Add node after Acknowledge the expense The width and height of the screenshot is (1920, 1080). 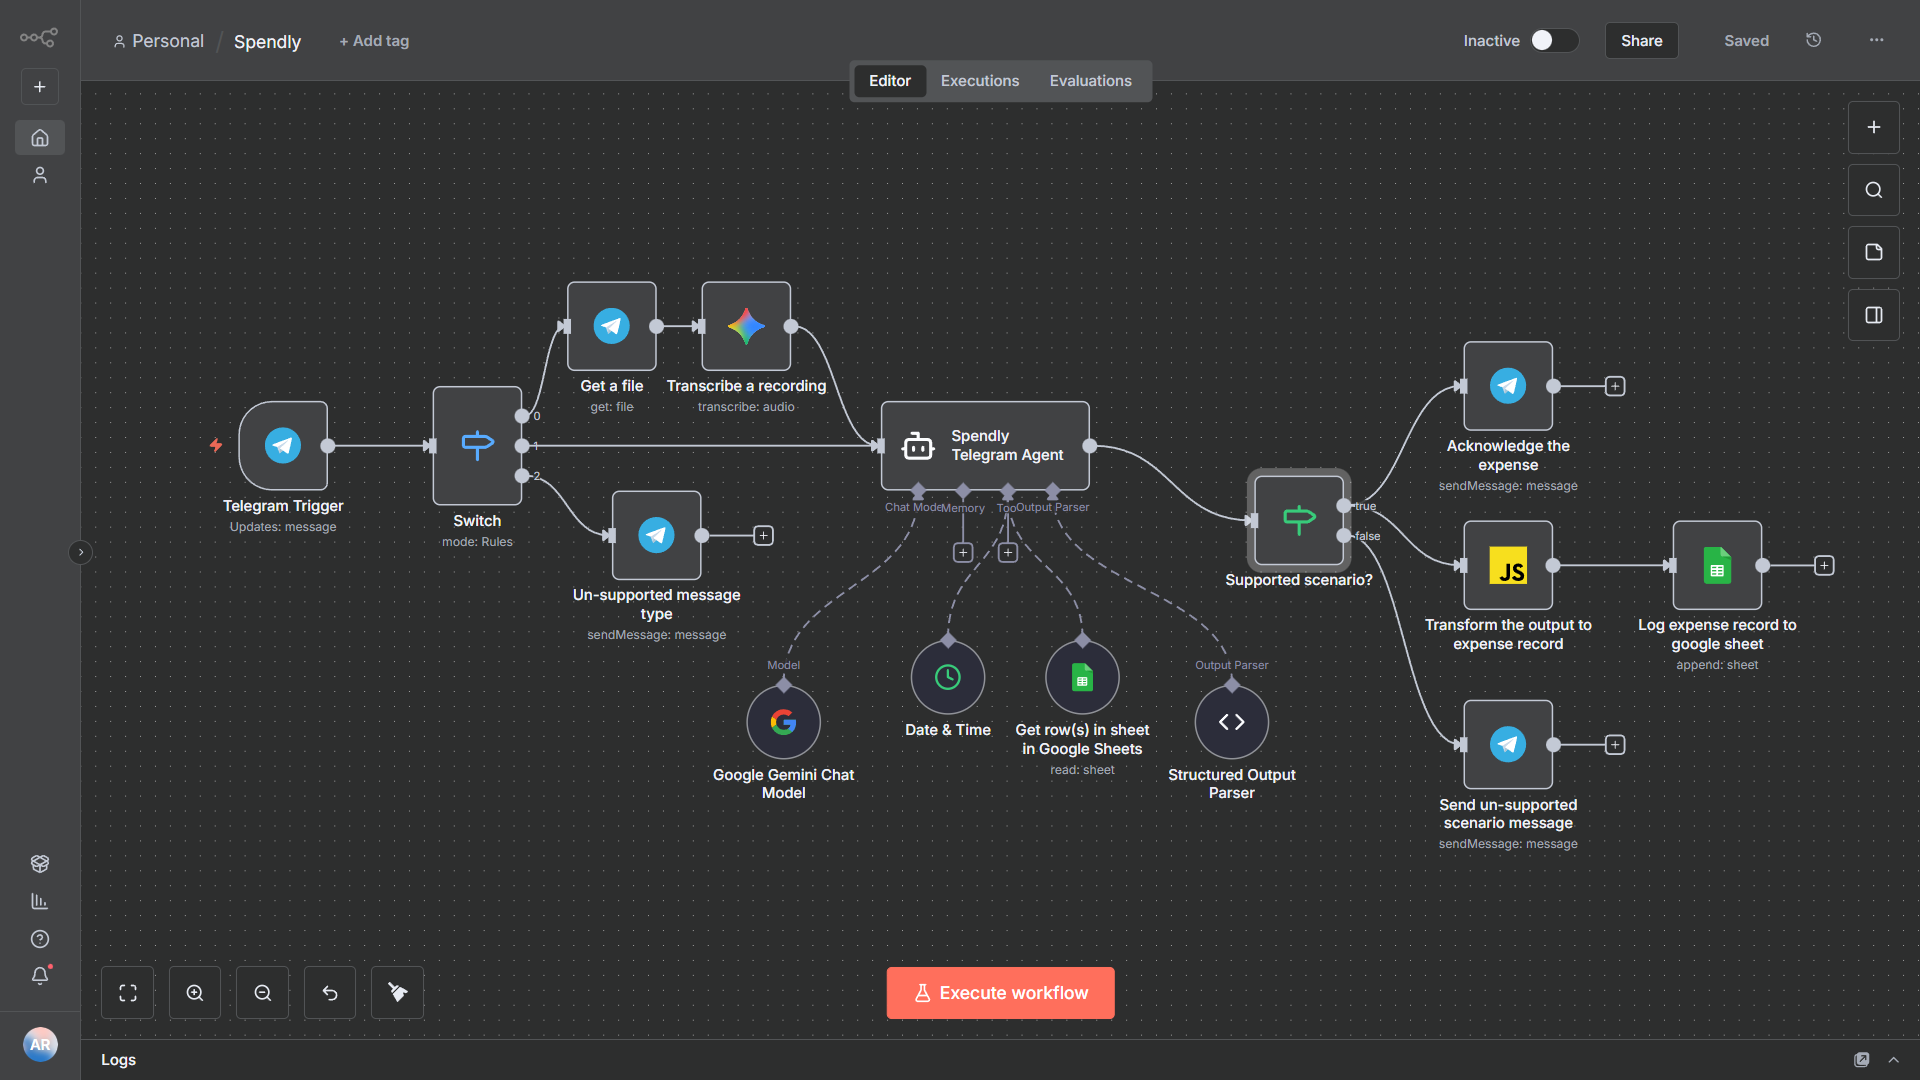(x=1615, y=386)
